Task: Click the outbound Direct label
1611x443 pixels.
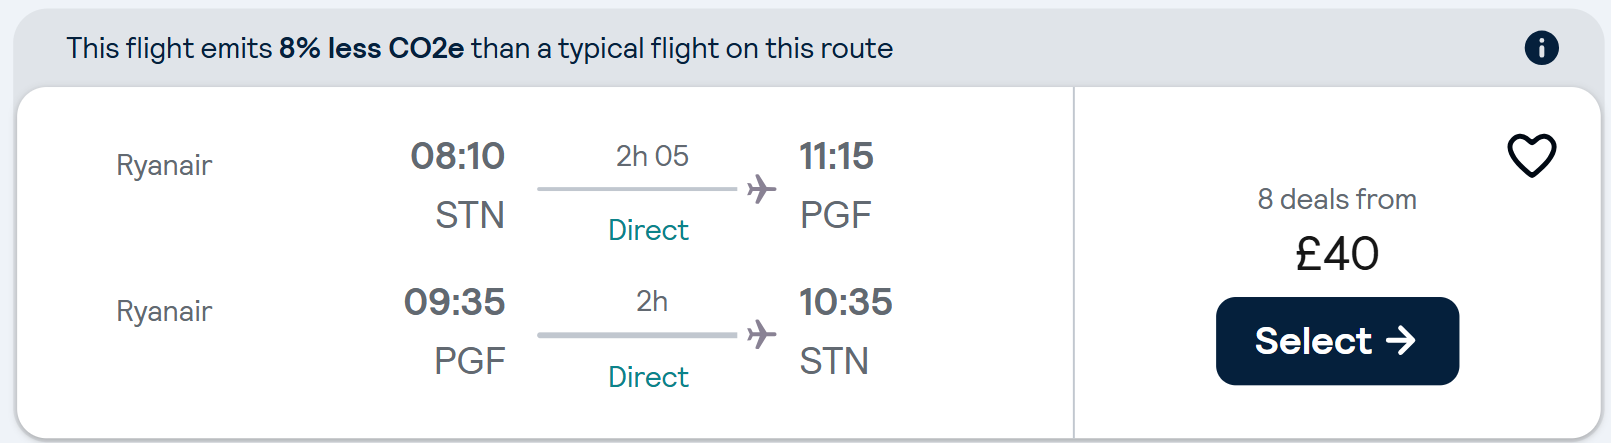Action: pyautogui.click(x=648, y=230)
